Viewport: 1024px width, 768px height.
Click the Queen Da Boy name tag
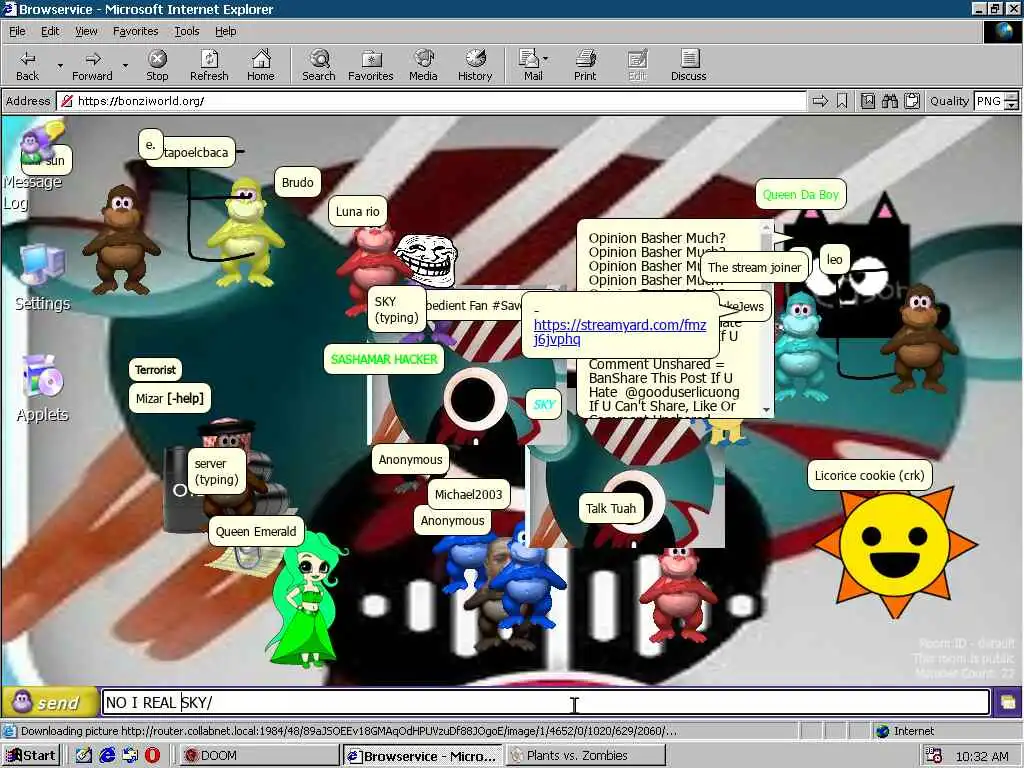coord(801,195)
